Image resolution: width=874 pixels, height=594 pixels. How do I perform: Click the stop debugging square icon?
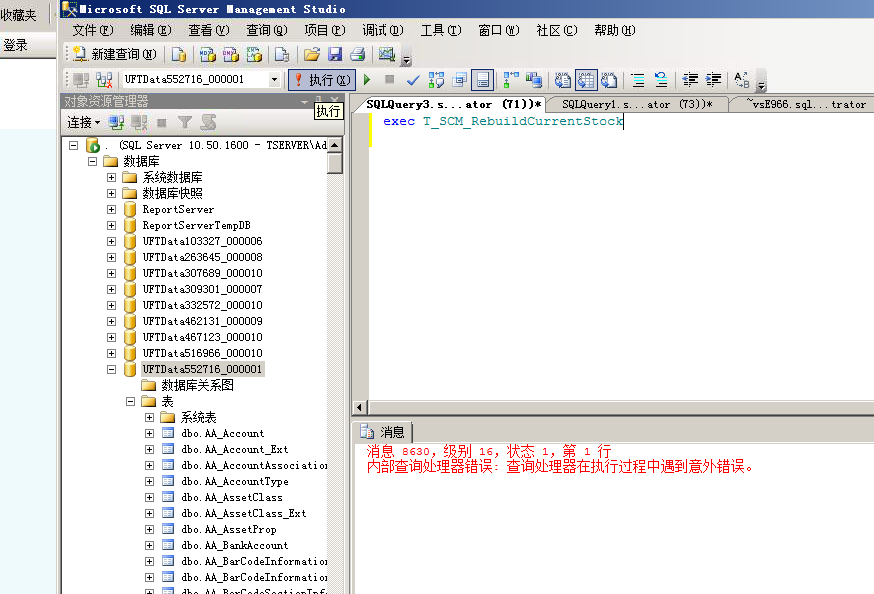[x=390, y=80]
